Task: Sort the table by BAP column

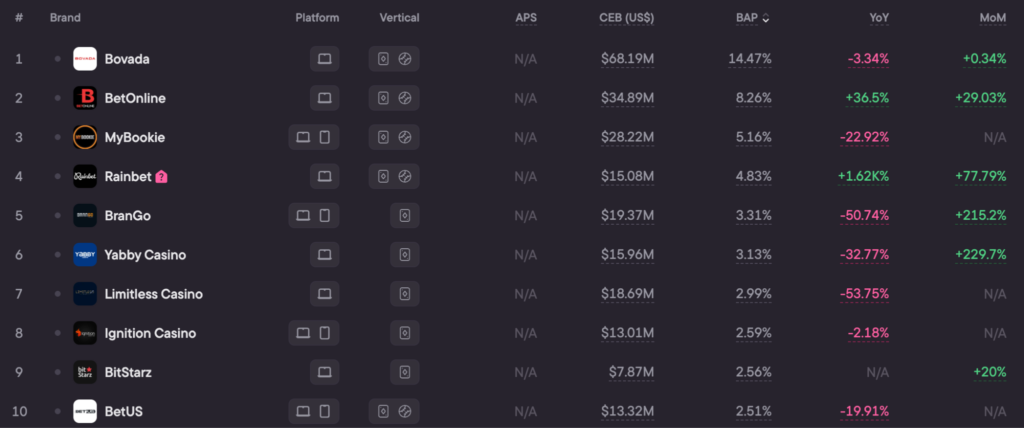Action: point(750,18)
